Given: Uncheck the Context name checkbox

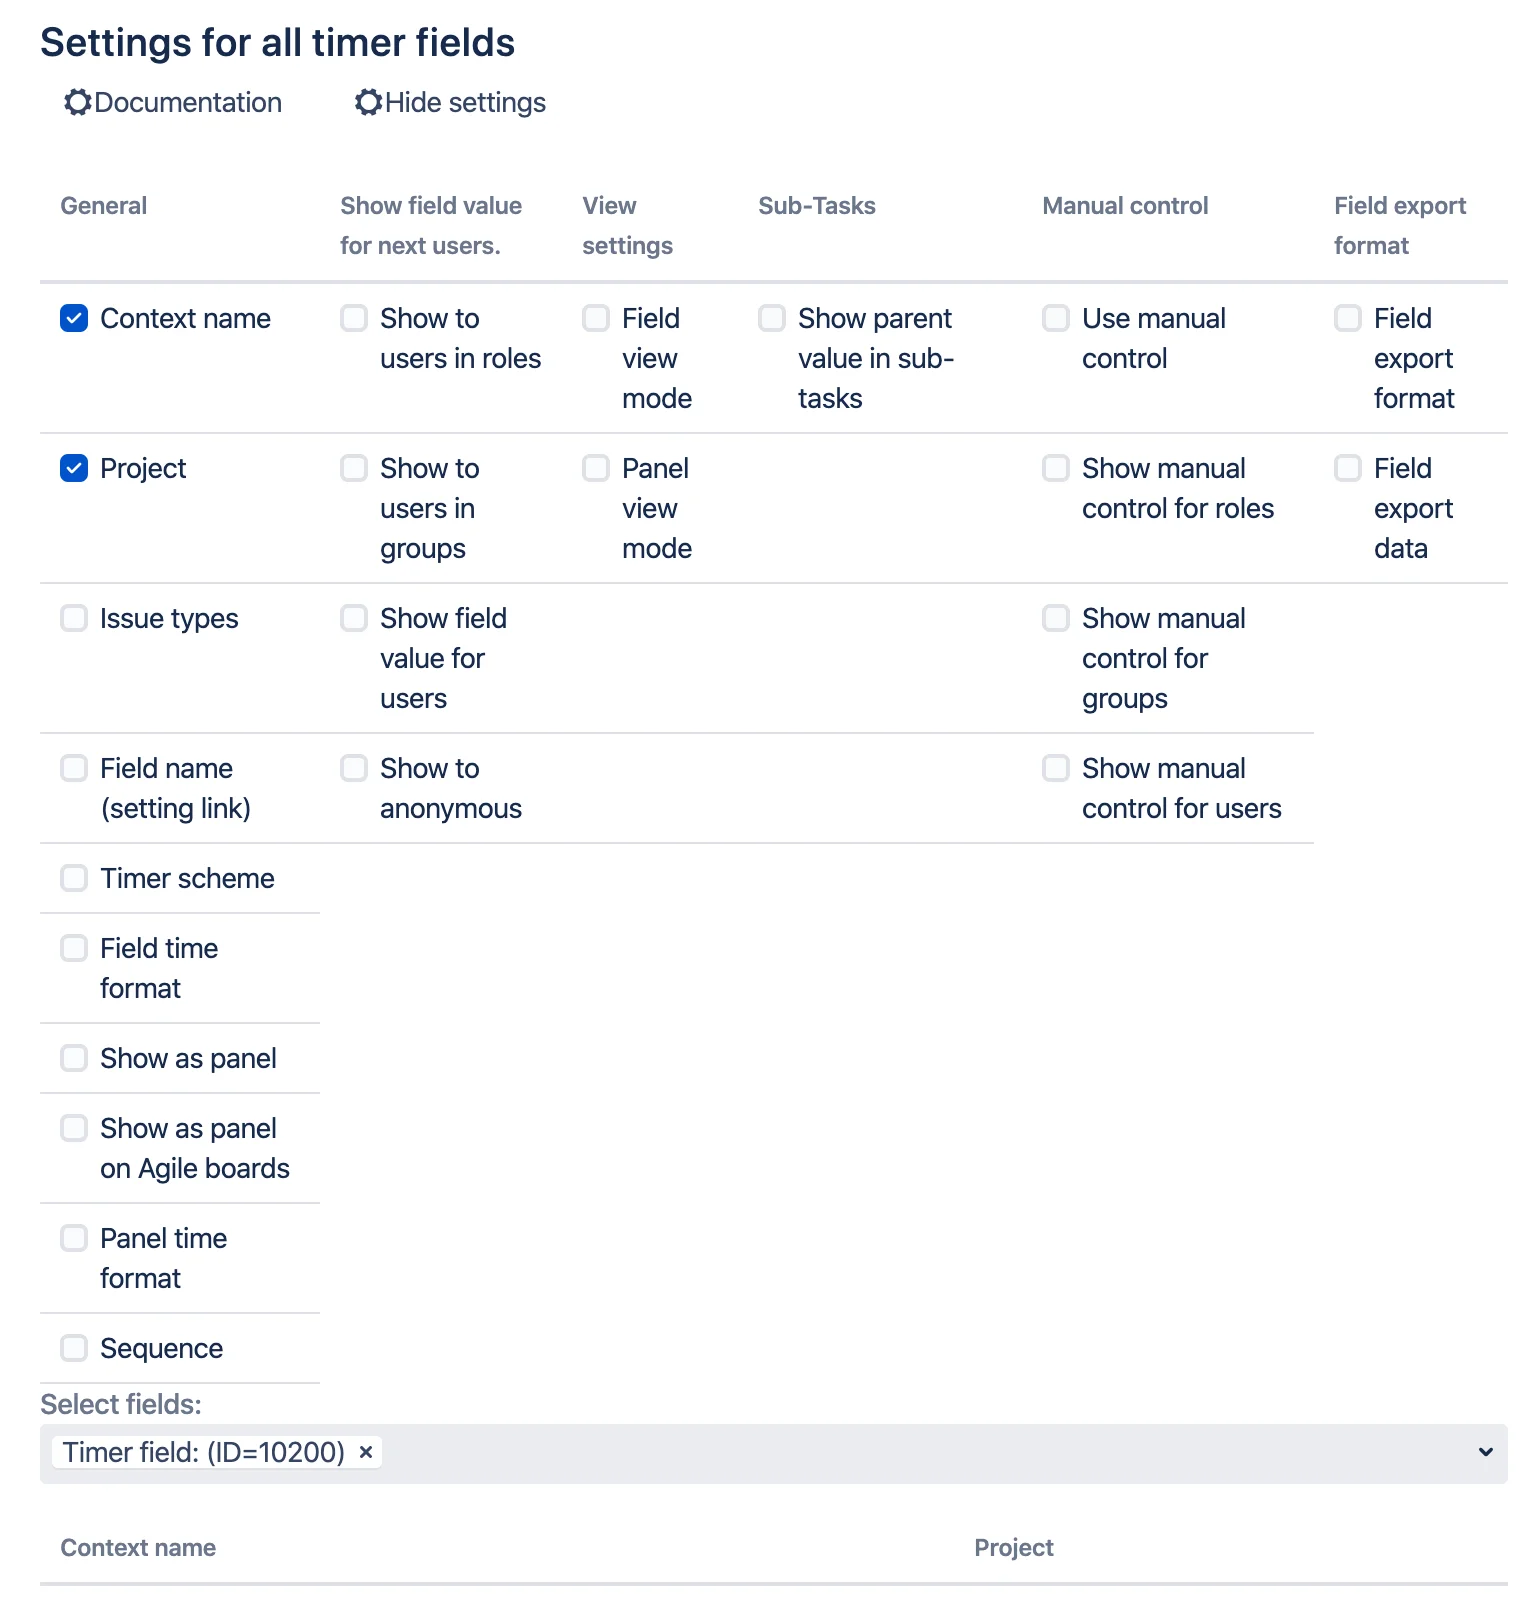Looking at the screenshot, I should (74, 318).
